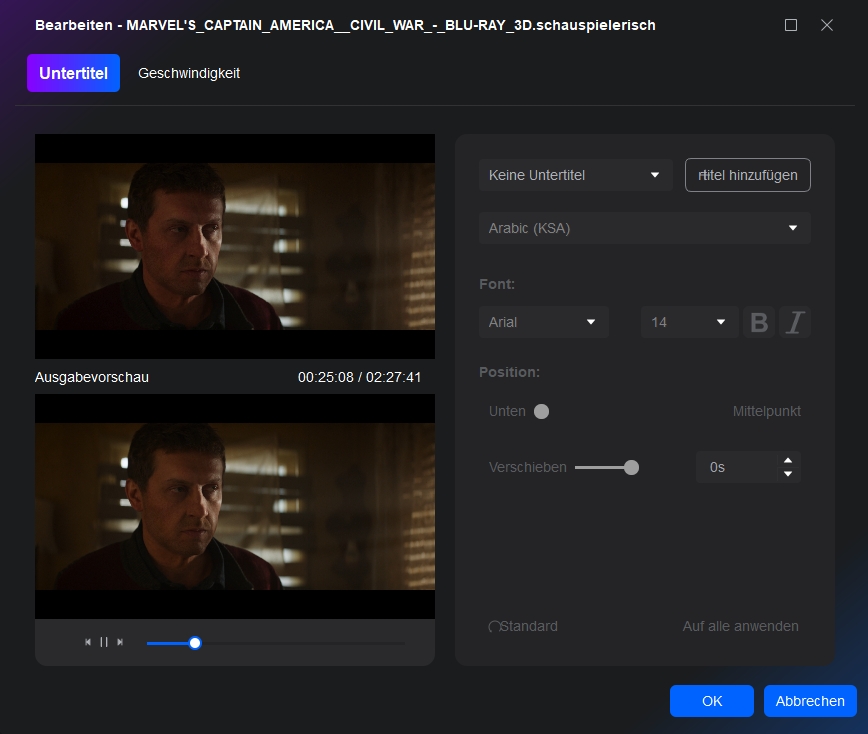Click the 00:25:08 / 02:27:41 timecode
This screenshot has width=868, height=734.
(359, 377)
